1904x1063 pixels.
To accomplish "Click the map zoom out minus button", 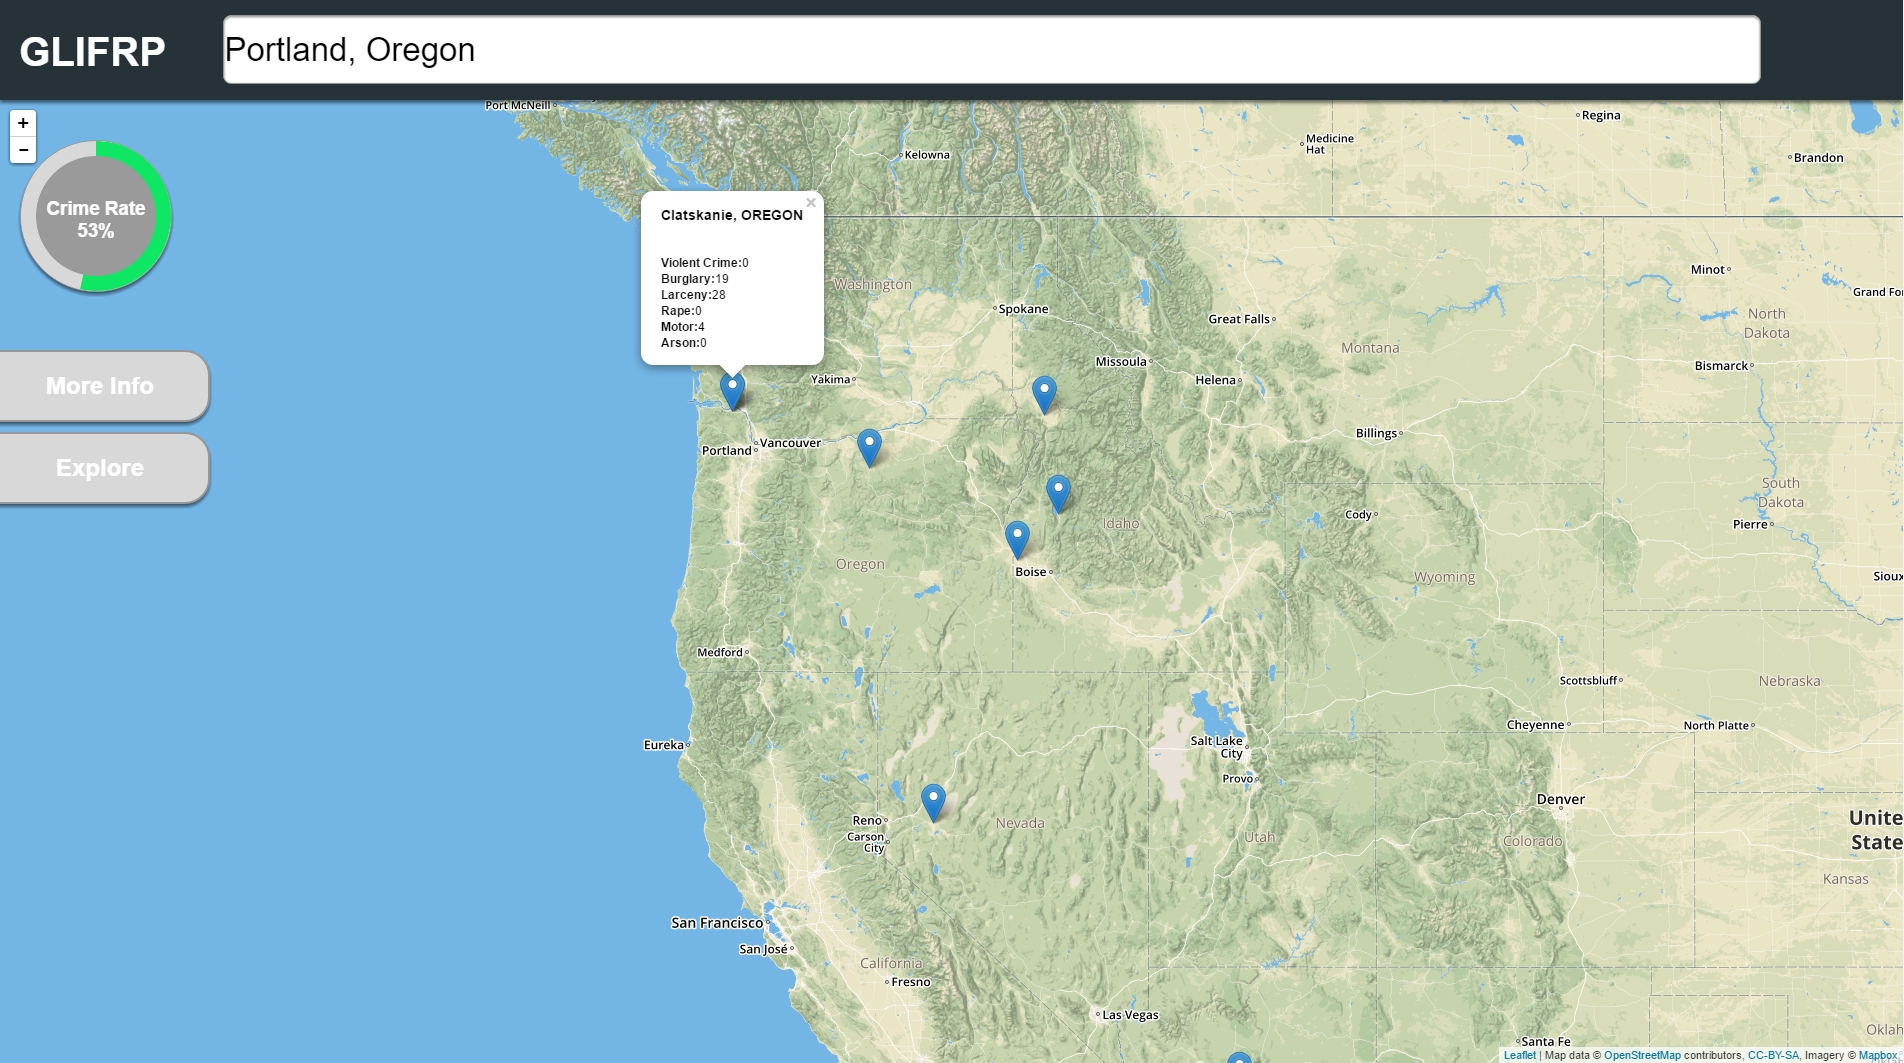I will [23, 150].
